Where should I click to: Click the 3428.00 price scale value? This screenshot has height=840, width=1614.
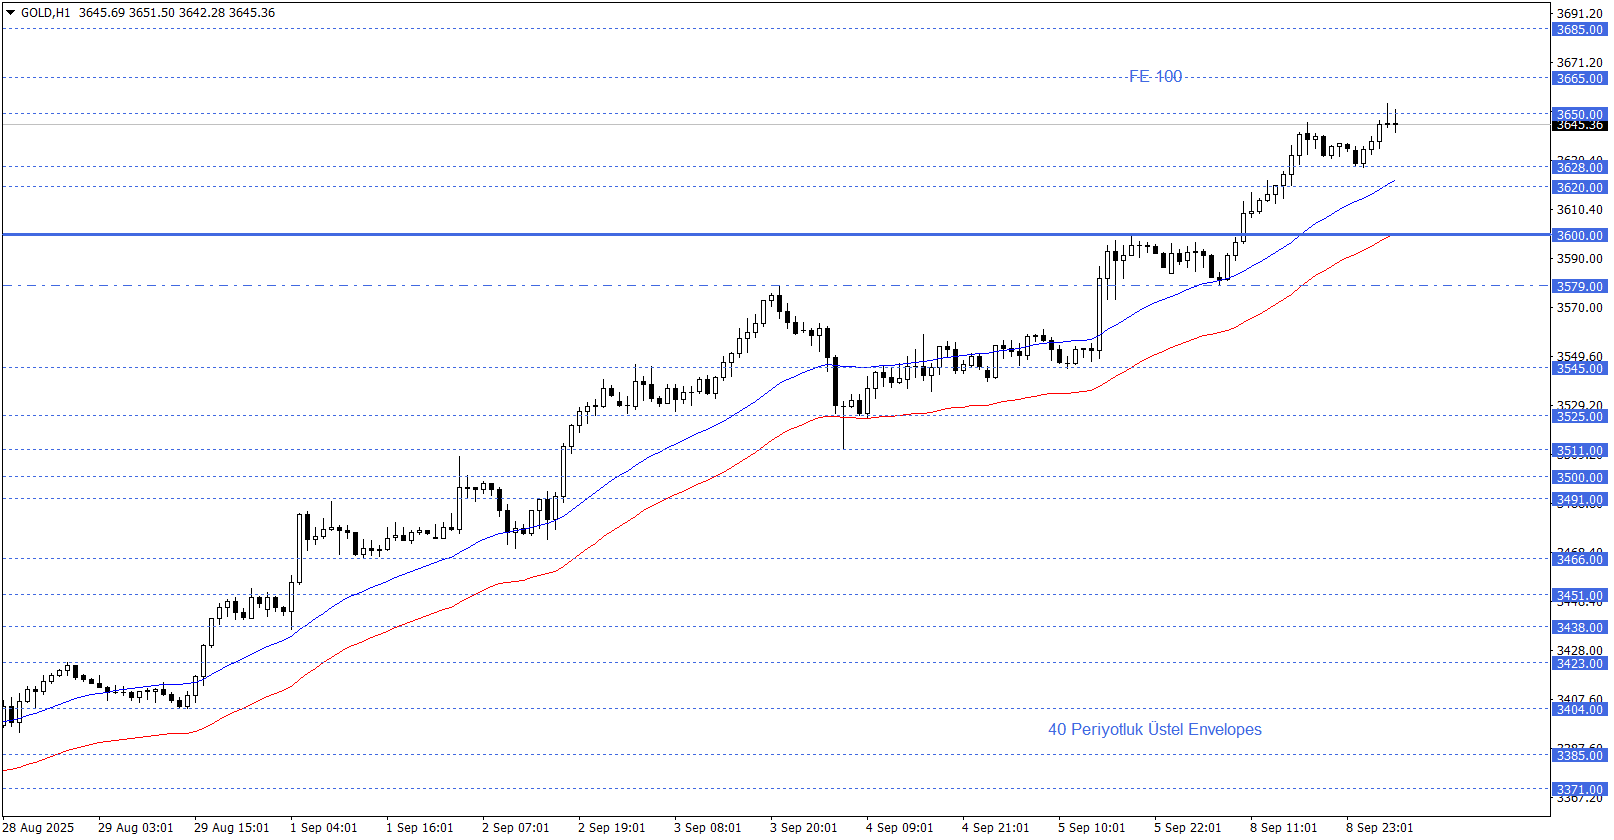click(x=1580, y=650)
